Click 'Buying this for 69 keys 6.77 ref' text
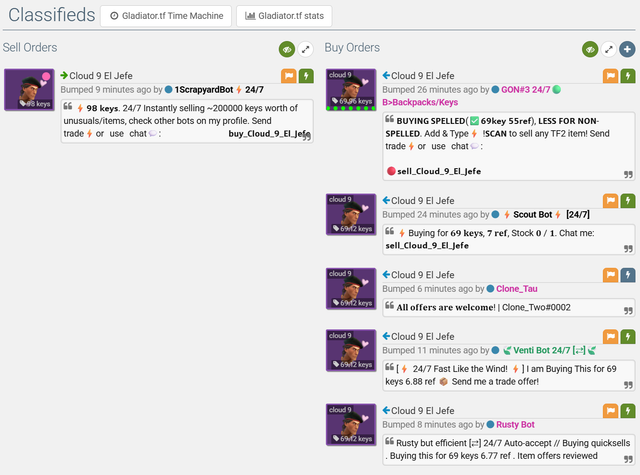 pyautogui.click(x=450, y=456)
